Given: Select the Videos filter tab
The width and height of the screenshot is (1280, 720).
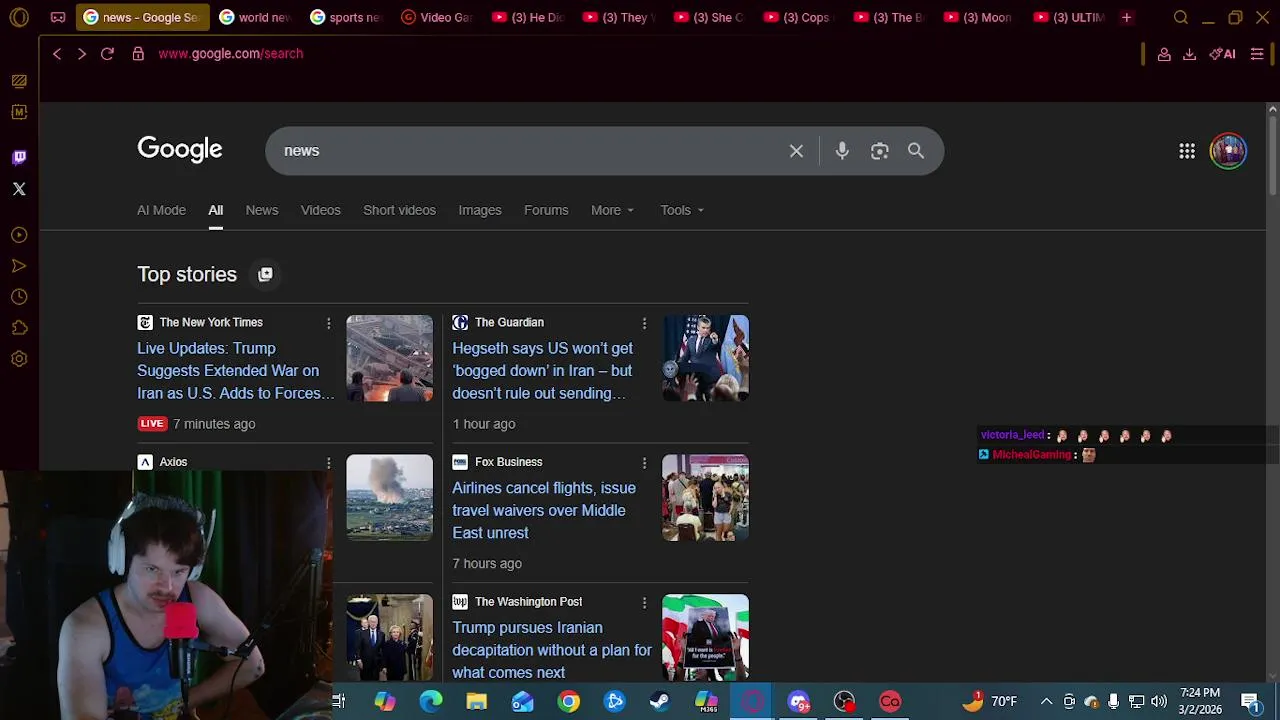Looking at the screenshot, I should coord(321,210).
